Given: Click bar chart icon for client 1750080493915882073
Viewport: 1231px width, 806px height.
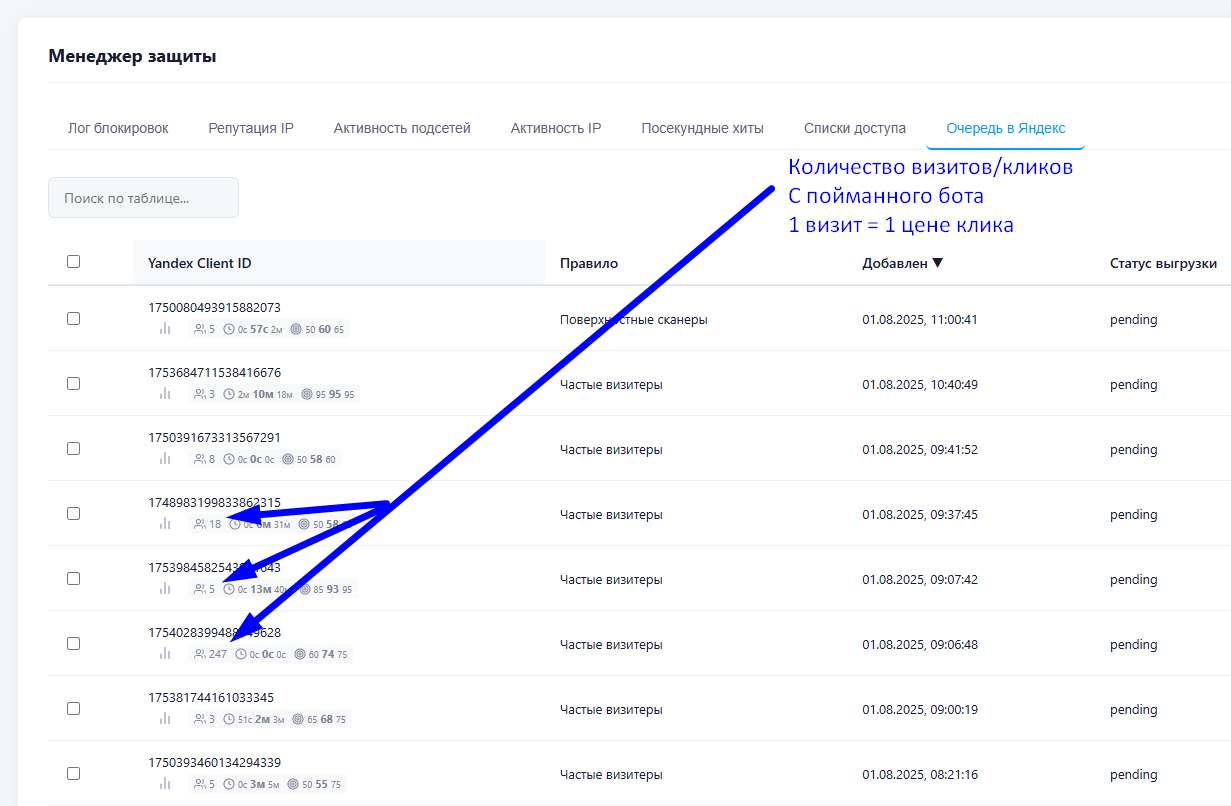Looking at the screenshot, I should coord(165,329).
